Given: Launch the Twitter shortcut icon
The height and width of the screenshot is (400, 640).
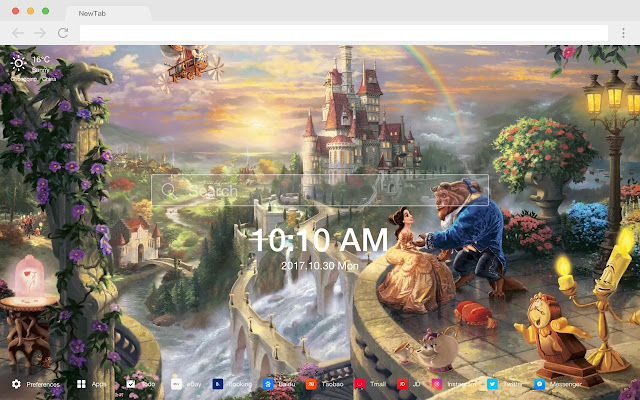Looking at the screenshot, I should point(492,384).
